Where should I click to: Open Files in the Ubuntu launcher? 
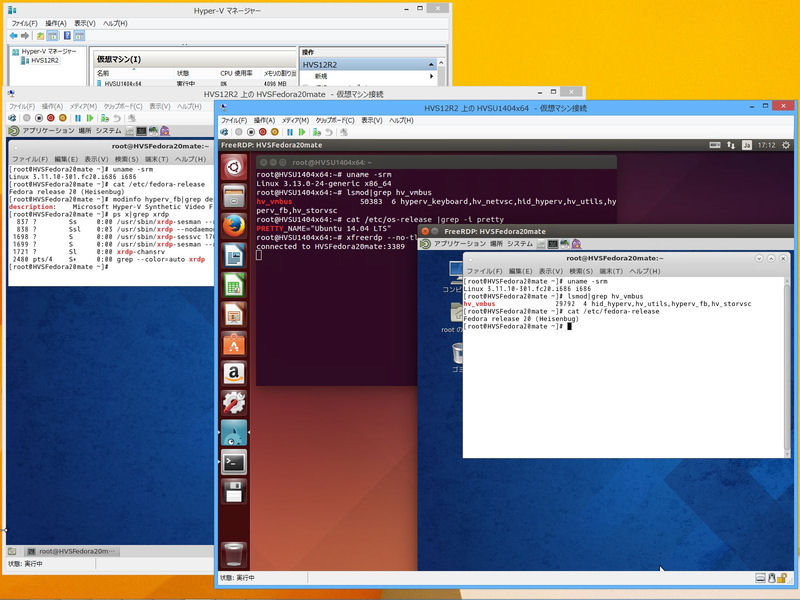(x=234, y=196)
